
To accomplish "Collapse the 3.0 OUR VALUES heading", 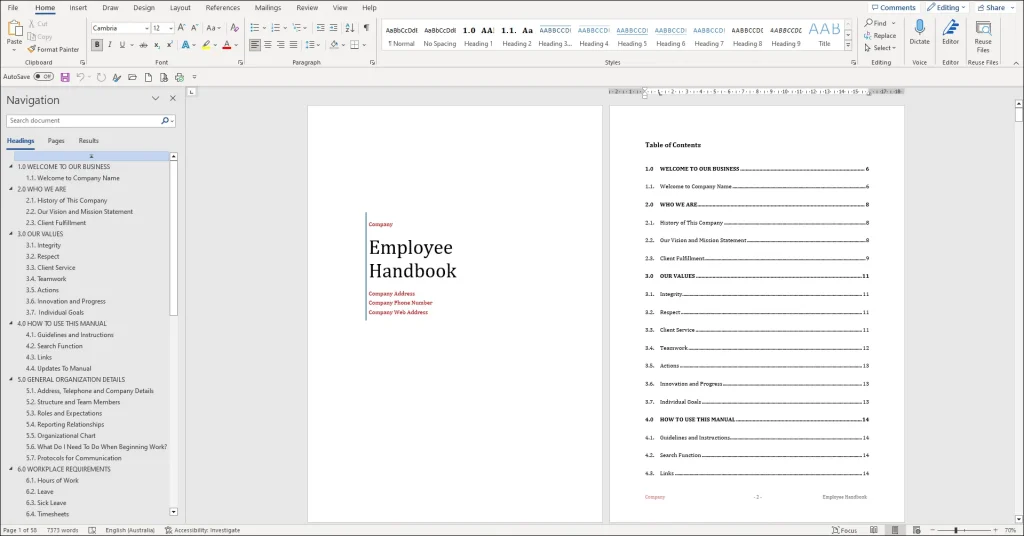I will pyautogui.click(x=11, y=234).
